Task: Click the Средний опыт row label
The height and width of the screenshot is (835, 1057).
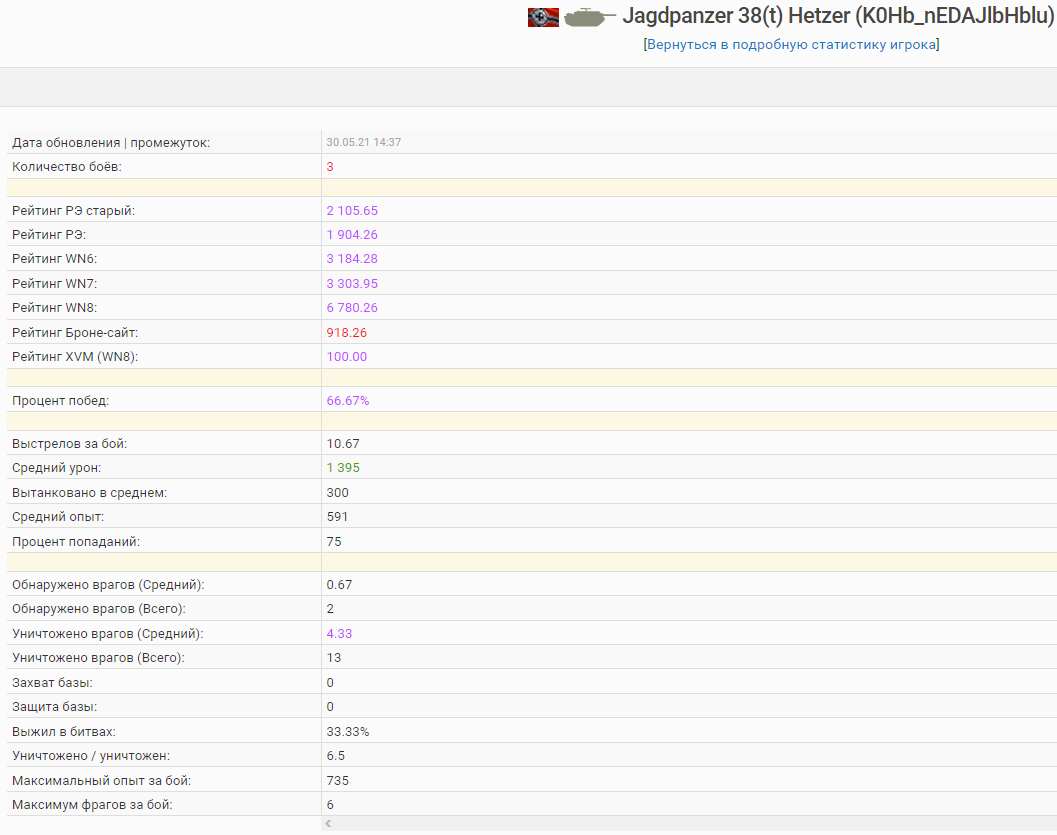Action: [58, 517]
